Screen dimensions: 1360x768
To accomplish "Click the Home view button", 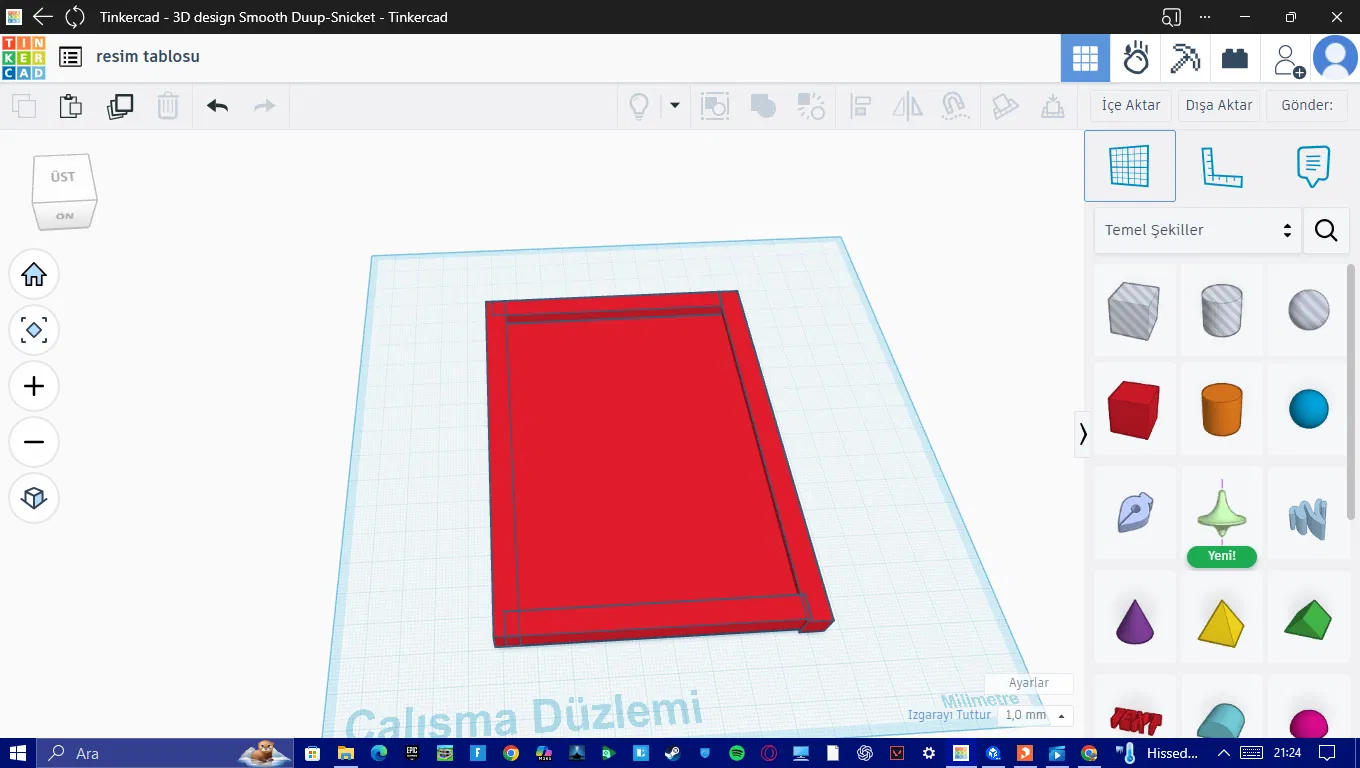I will pos(34,274).
